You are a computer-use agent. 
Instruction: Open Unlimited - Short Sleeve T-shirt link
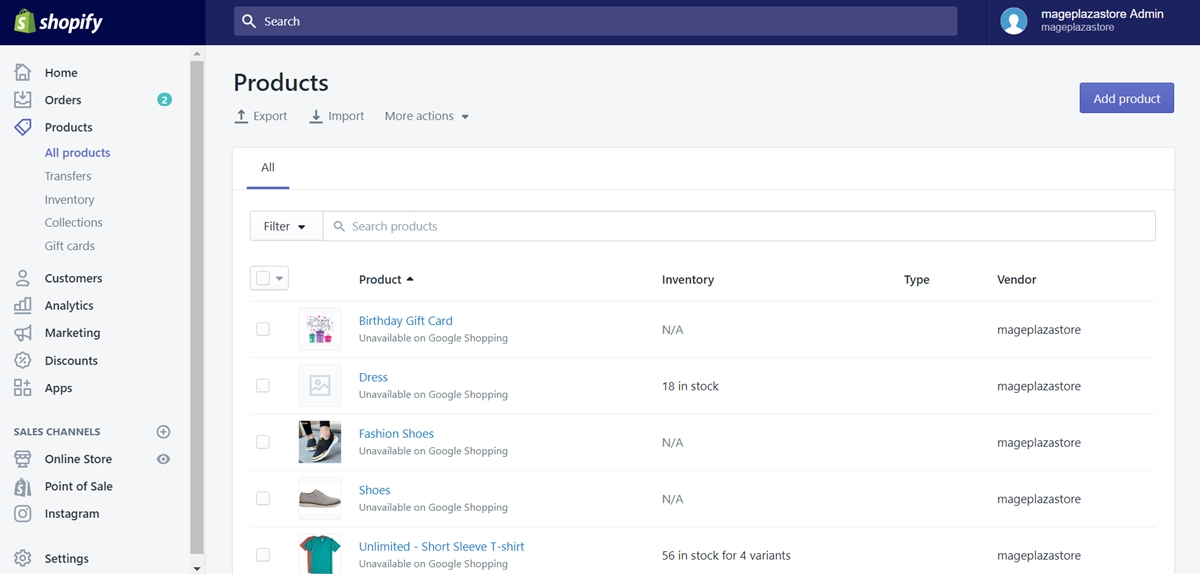pos(442,547)
